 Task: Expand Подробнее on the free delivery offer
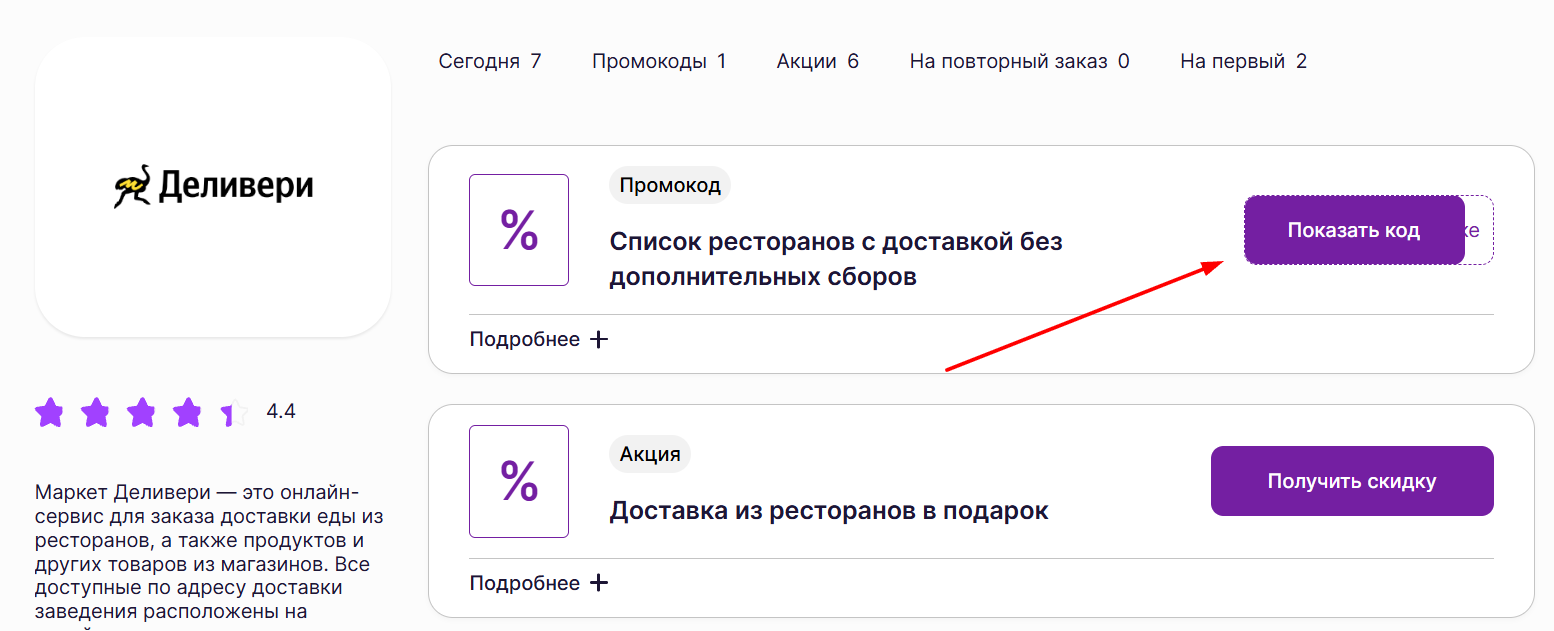pyautogui.click(x=525, y=582)
